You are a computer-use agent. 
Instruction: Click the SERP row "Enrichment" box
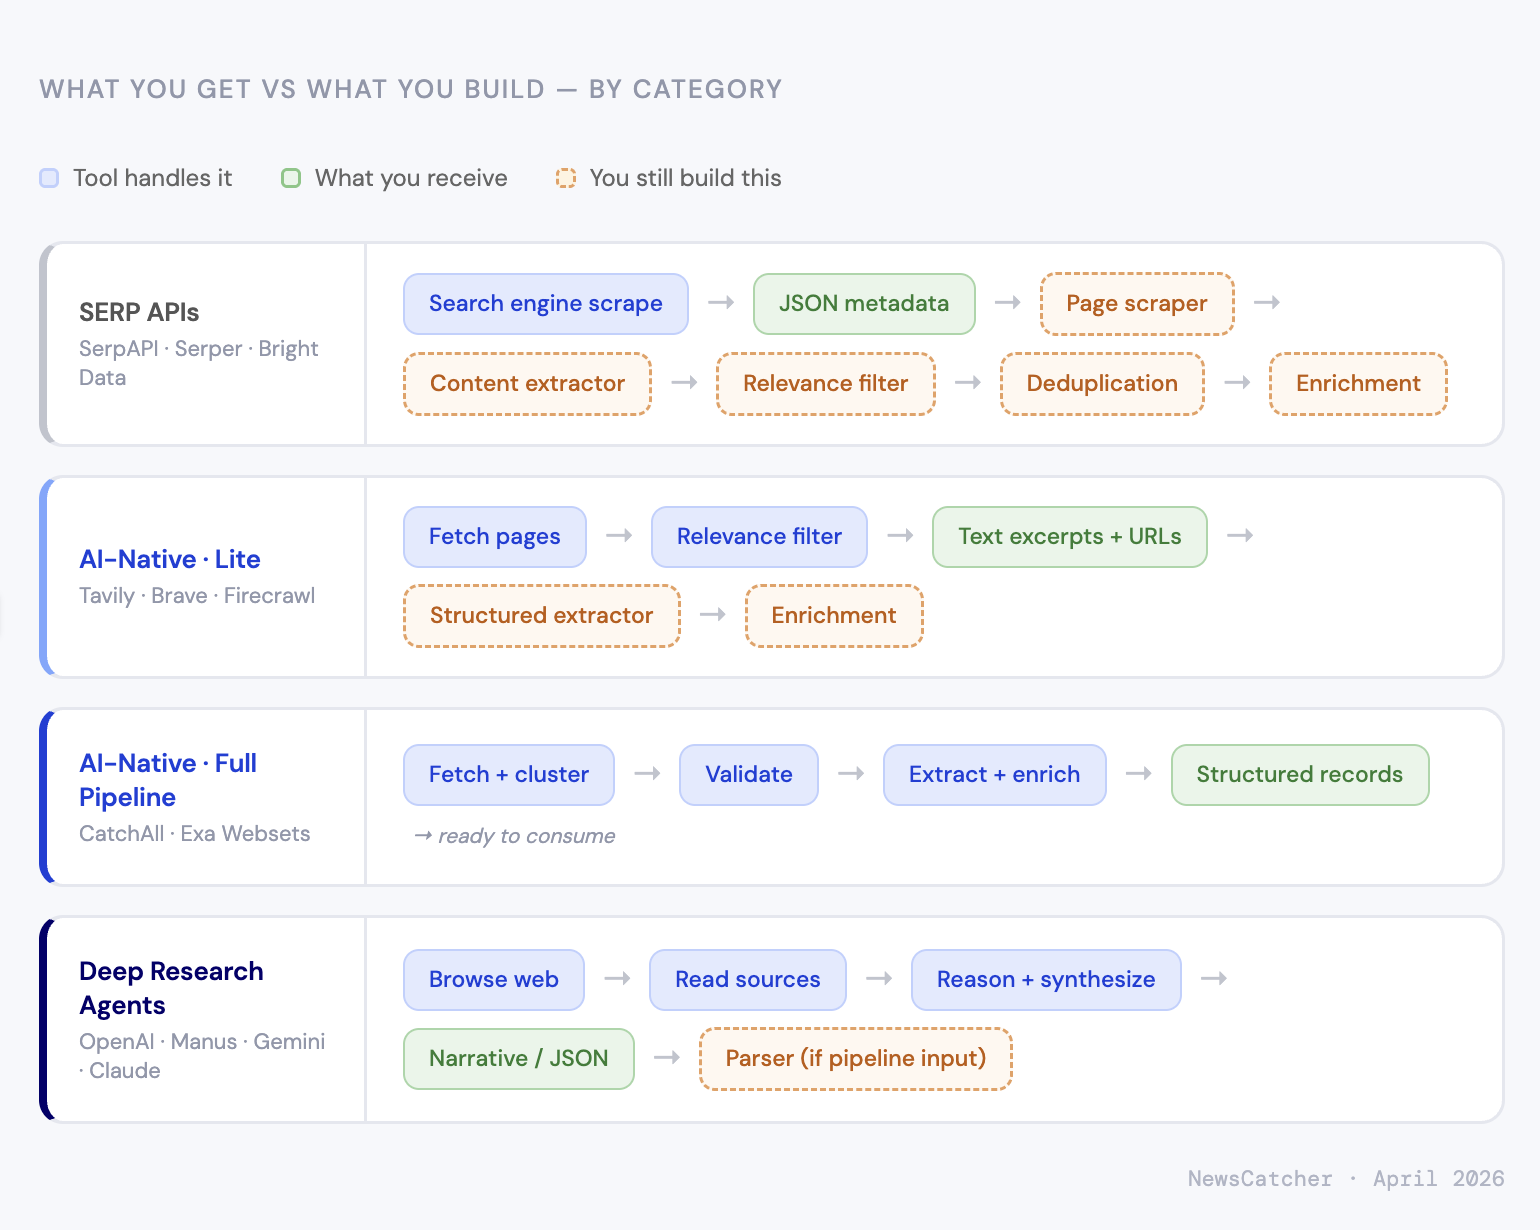pyautogui.click(x=1358, y=384)
